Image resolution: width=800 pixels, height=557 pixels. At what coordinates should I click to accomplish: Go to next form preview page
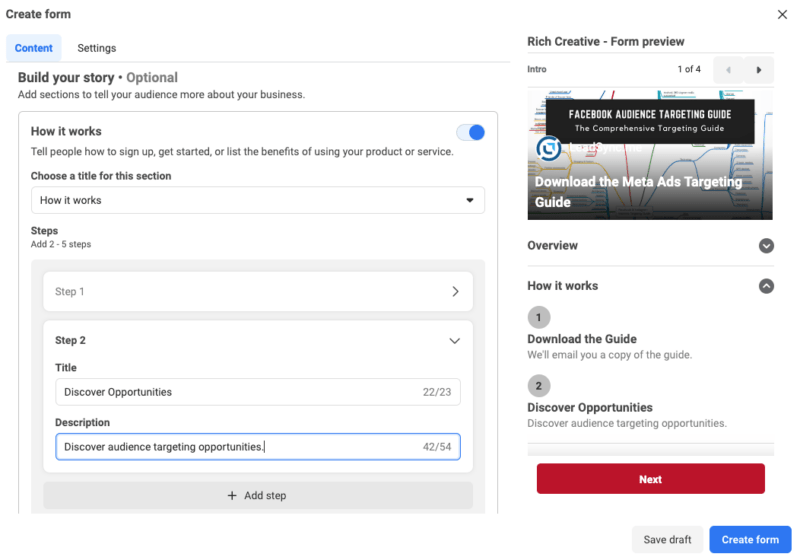(x=759, y=70)
